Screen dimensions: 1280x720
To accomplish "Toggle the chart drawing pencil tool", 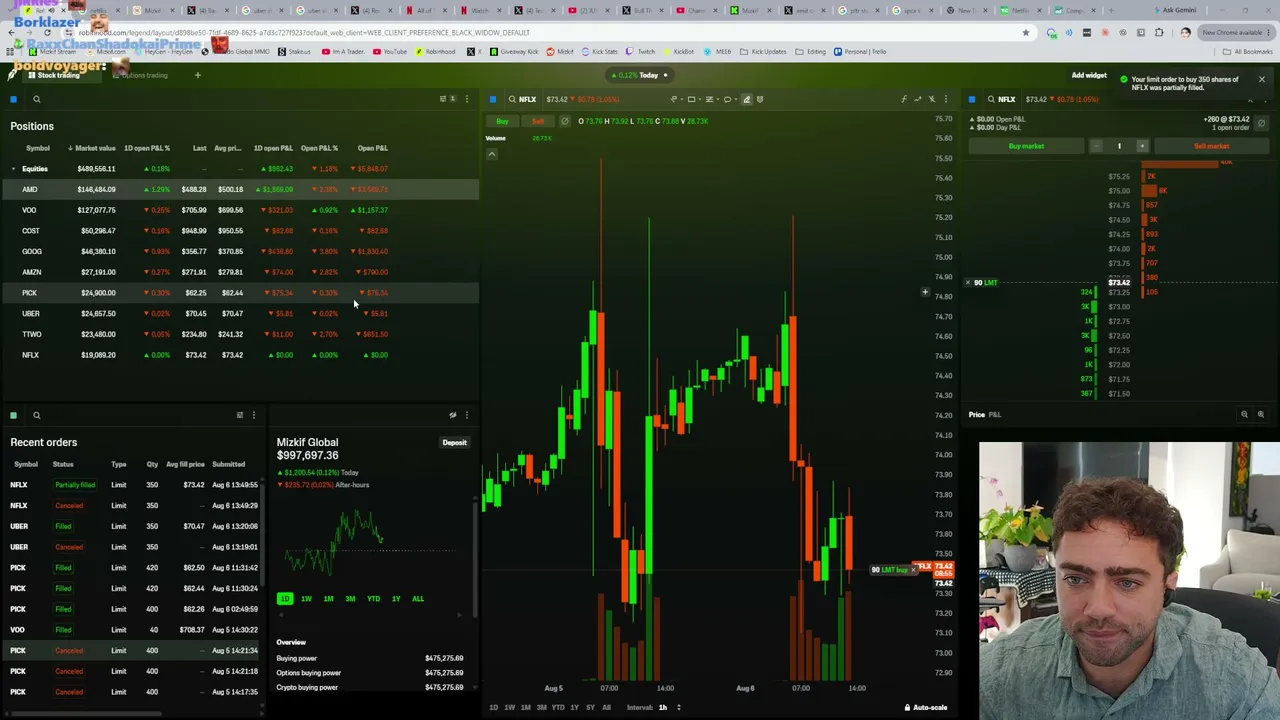I will pyautogui.click(x=746, y=99).
